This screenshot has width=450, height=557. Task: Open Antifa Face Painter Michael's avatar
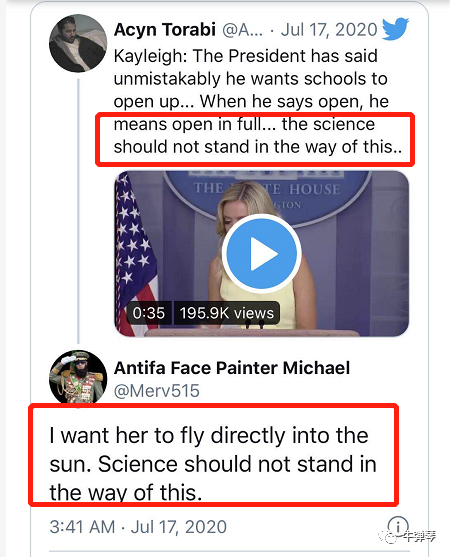click(78, 377)
